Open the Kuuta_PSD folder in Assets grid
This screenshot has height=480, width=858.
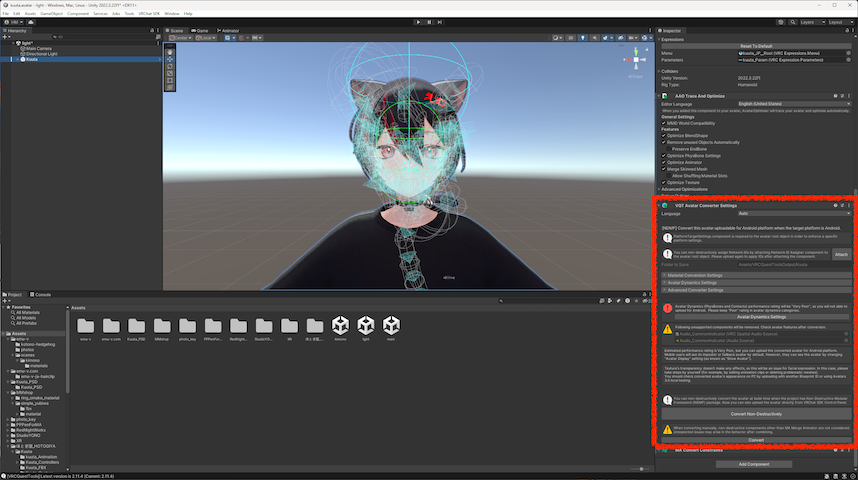coord(136,328)
